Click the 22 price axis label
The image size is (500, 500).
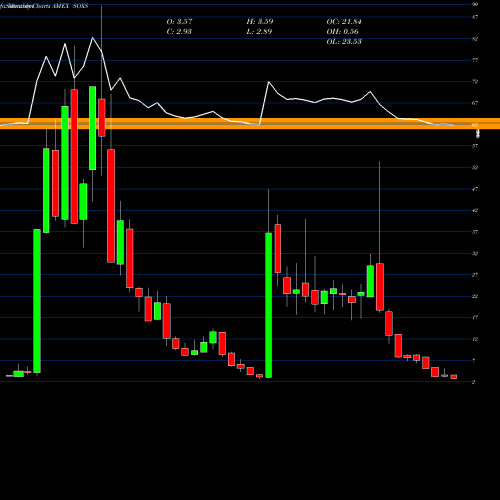point(475,296)
